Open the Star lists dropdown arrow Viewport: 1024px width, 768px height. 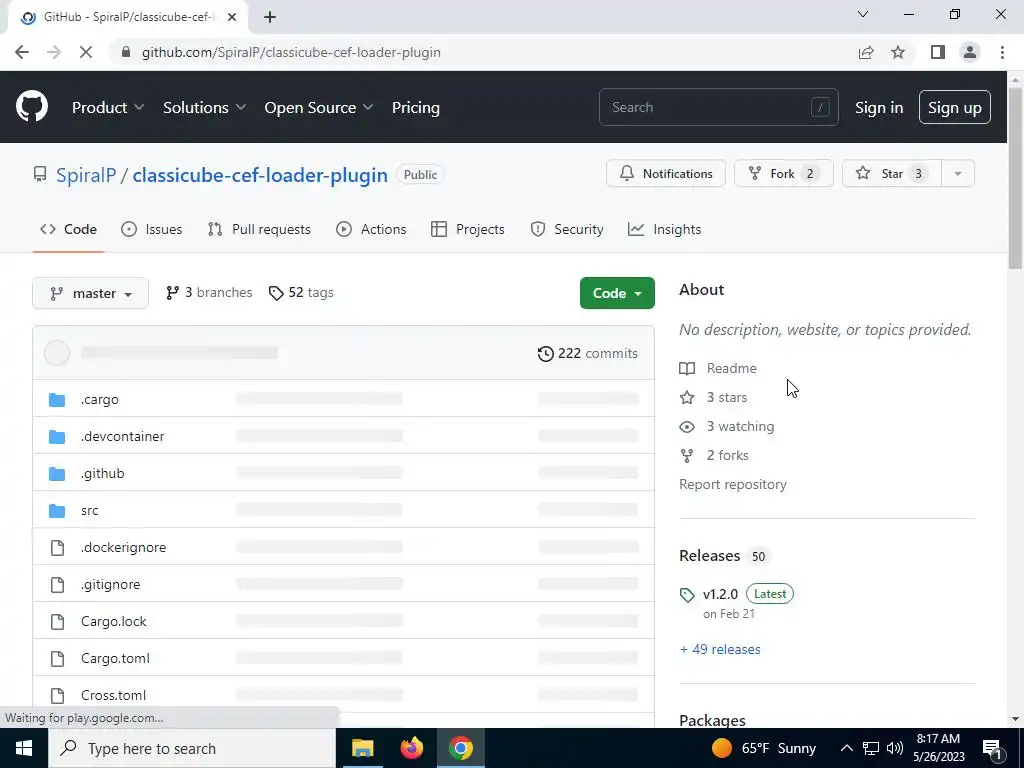tap(958, 174)
